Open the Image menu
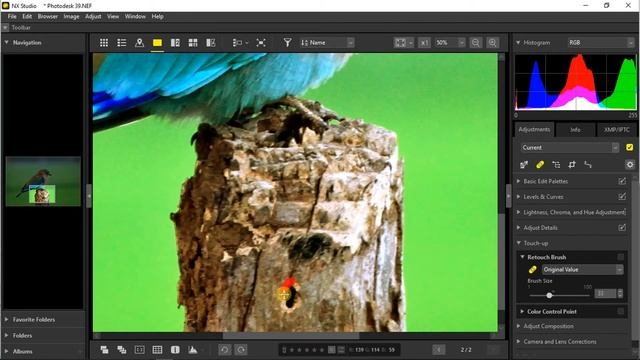The width and height of the screenshot is (640, 360). point(71,17)
